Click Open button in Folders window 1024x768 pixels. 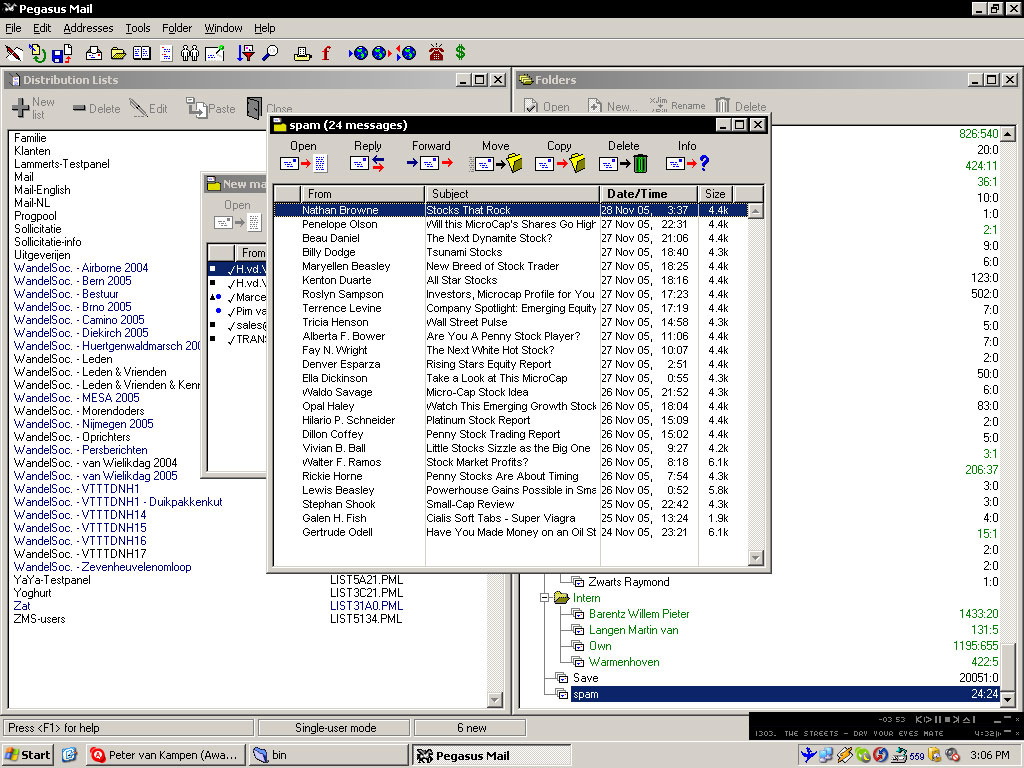click(x=547, y=106)
